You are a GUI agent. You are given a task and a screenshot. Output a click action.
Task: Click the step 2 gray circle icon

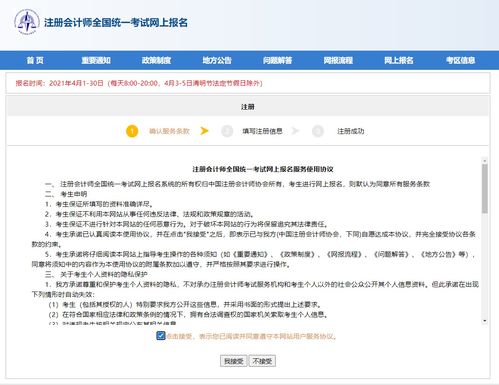[227, 131]
